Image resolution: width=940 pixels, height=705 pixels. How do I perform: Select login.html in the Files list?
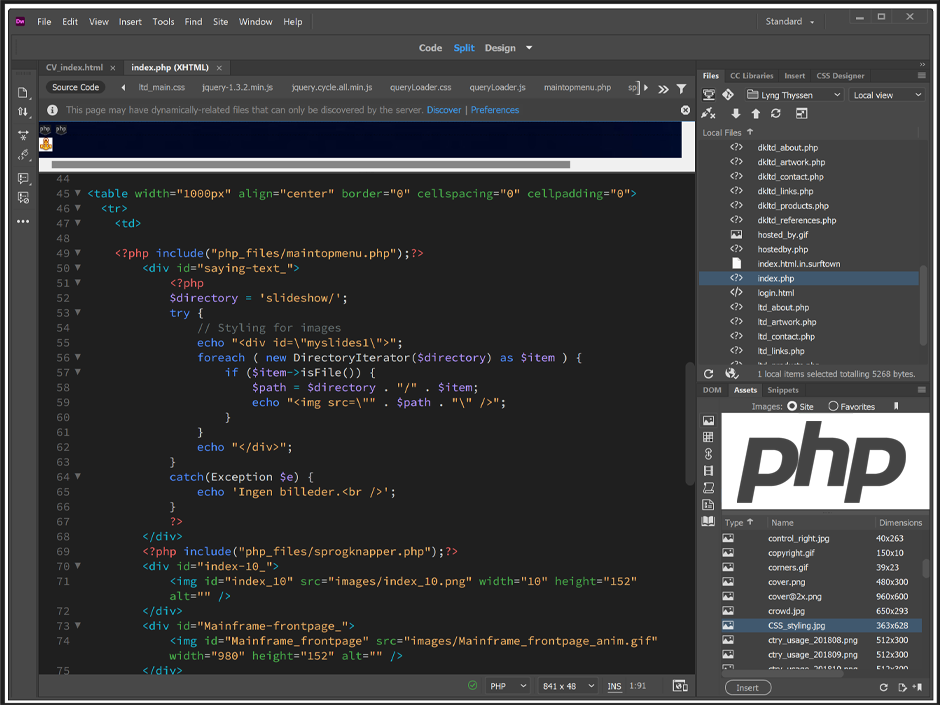775,293
